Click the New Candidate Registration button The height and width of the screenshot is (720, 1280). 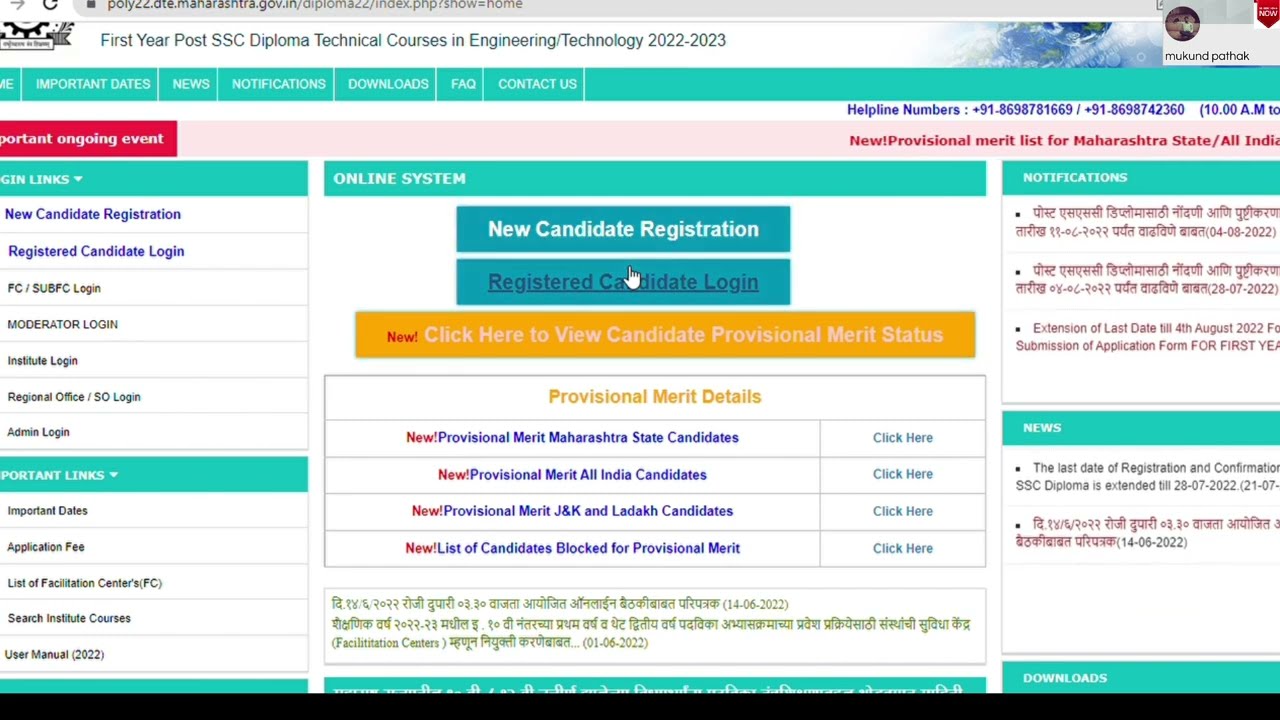623,229
